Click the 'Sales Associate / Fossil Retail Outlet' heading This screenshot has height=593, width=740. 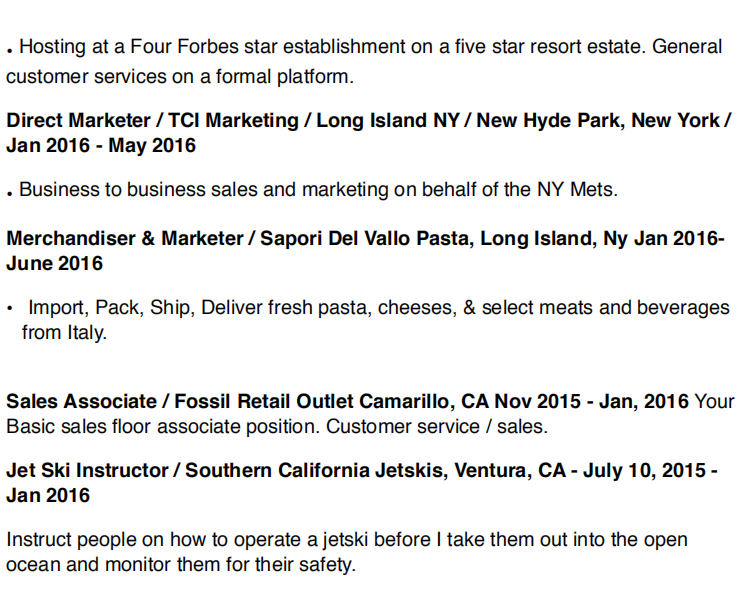(179, 402)
